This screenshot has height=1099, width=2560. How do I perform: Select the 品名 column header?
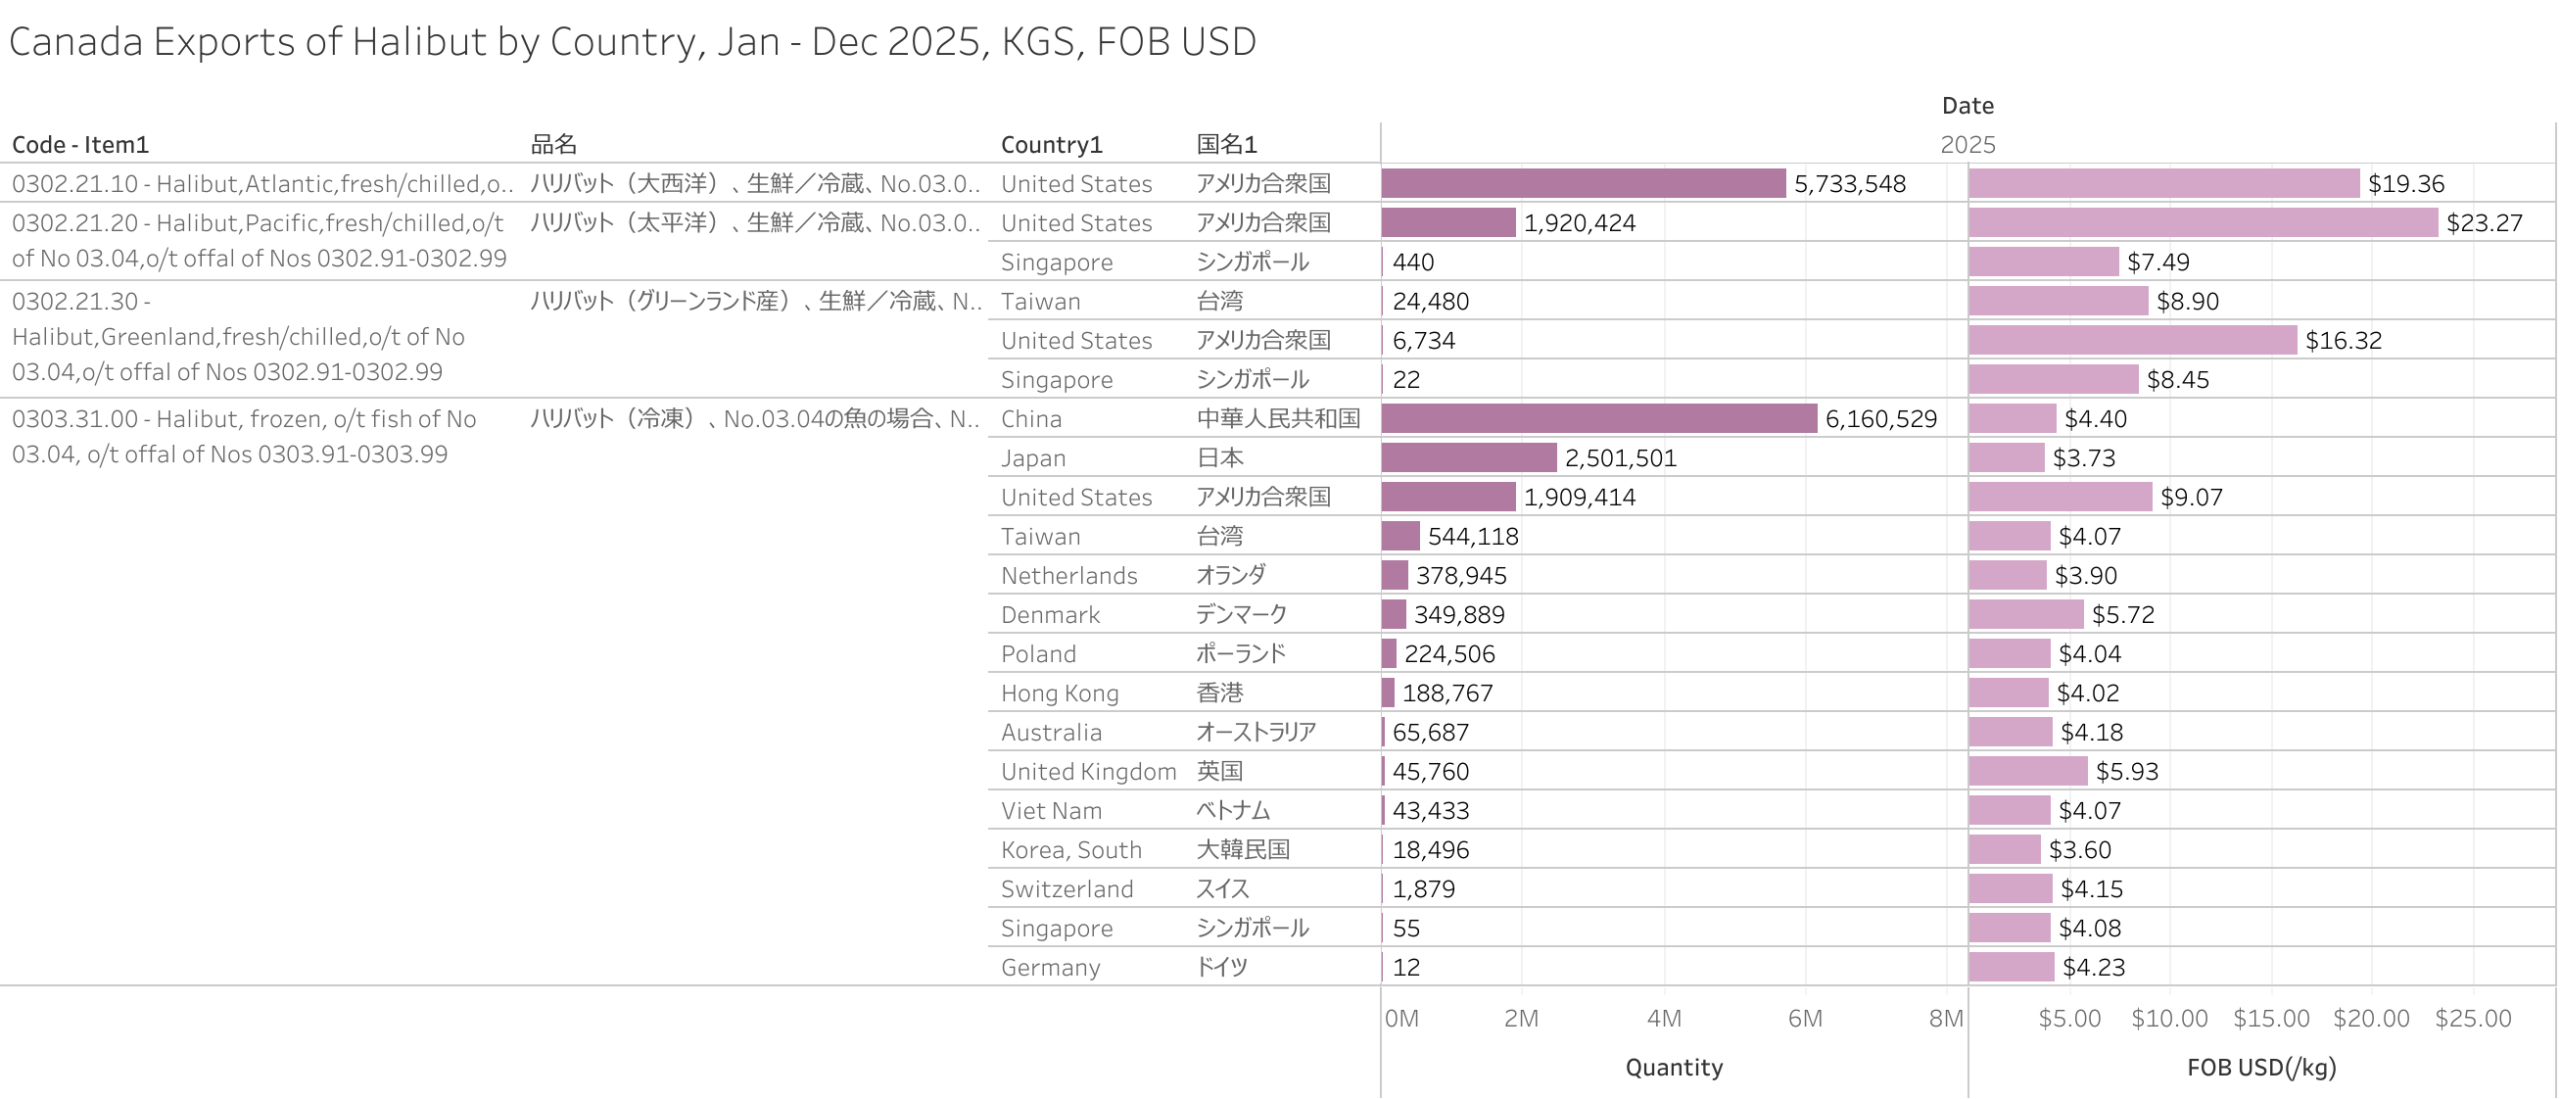553,144
